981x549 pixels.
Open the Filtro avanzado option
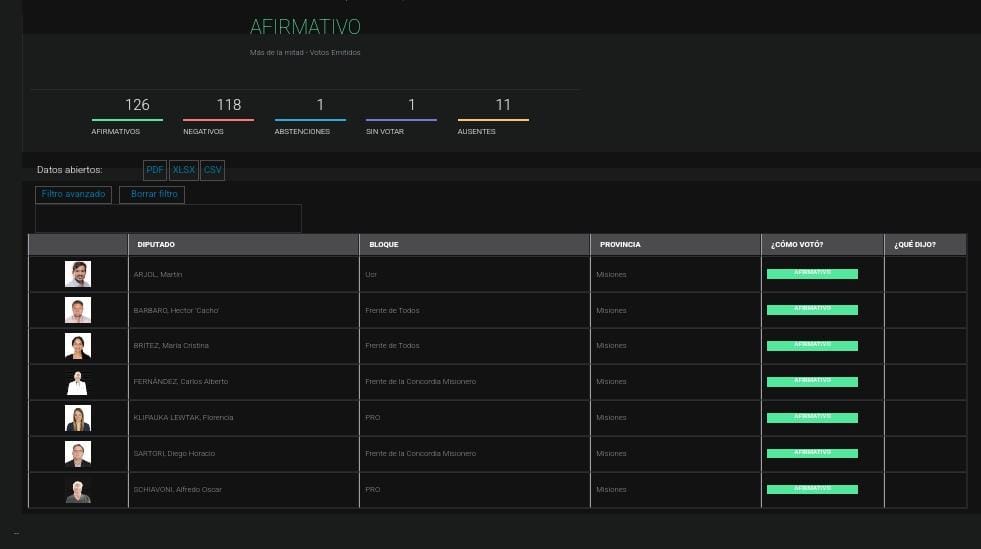[74, 194]
